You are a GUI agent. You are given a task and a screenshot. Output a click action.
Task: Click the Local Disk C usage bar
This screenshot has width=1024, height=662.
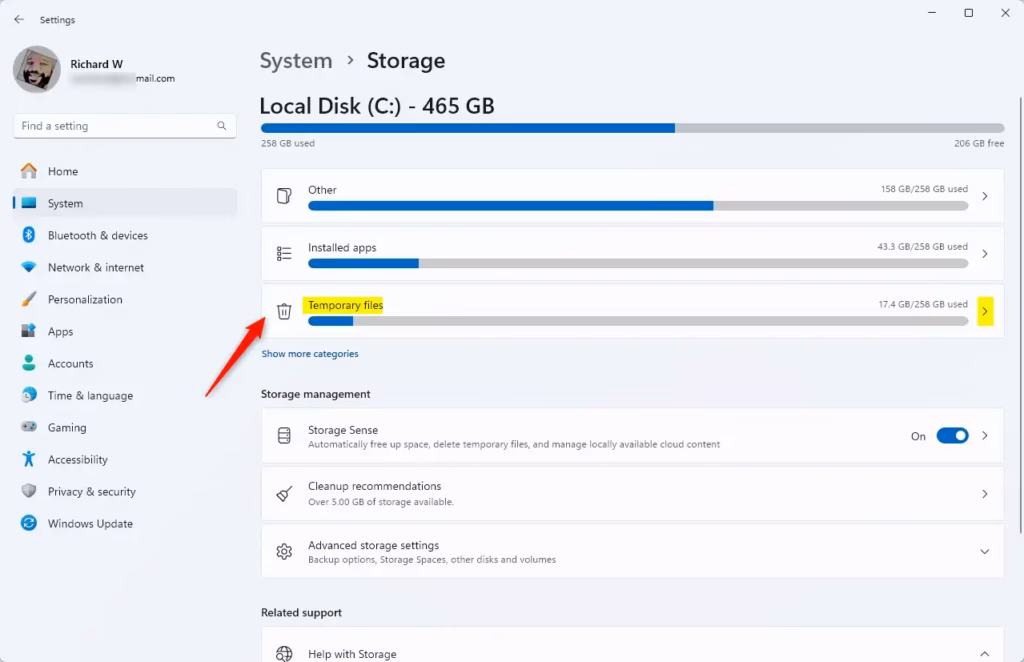pyautogui.click(x=632, y=128)
